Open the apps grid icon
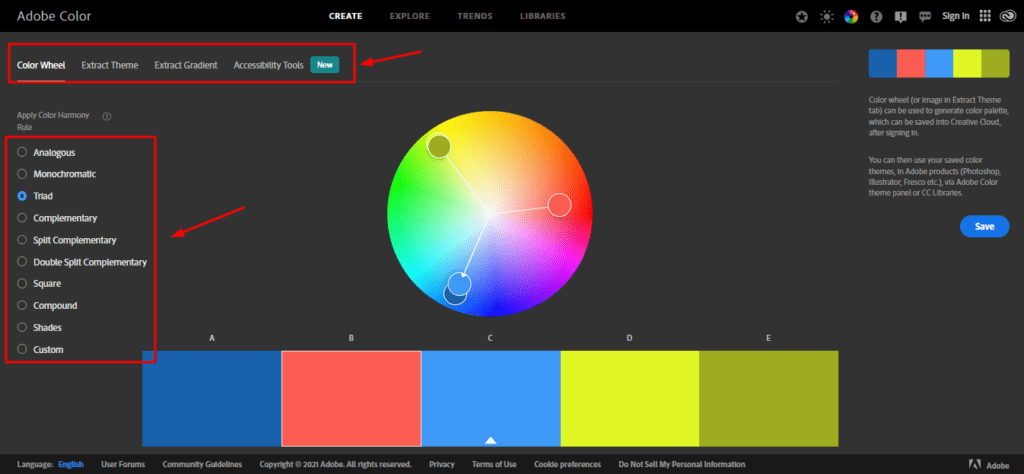Viewport: 1024px width, 474px height. click(985, 16)
